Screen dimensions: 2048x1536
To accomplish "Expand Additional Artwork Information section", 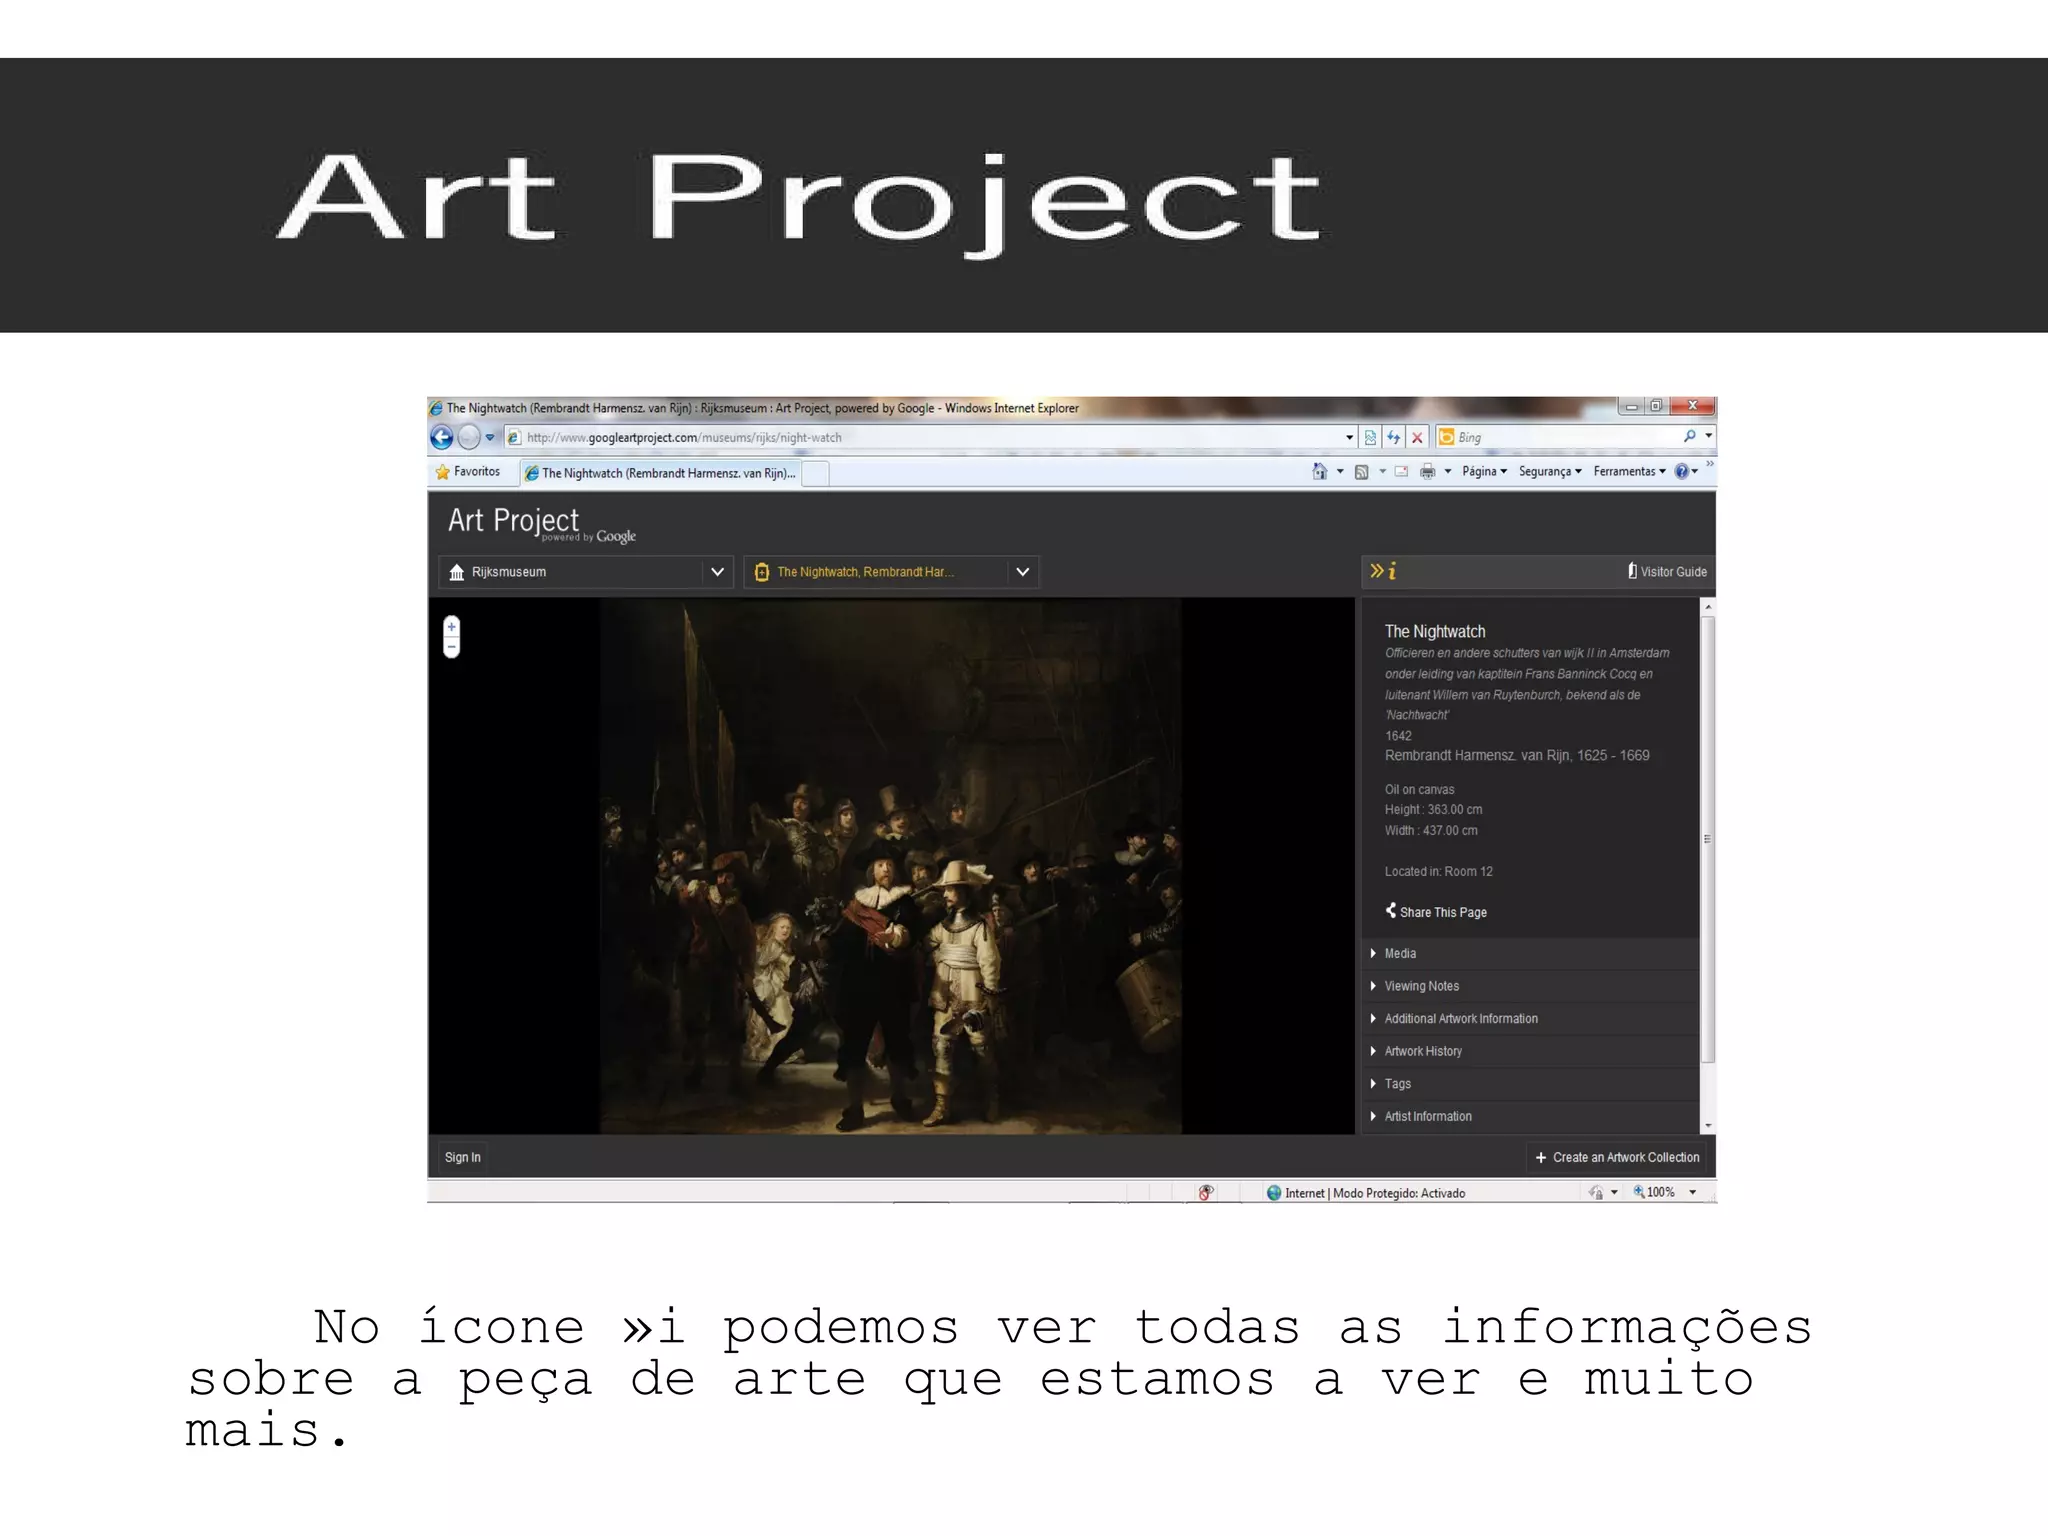I will click(1530, 1018).
